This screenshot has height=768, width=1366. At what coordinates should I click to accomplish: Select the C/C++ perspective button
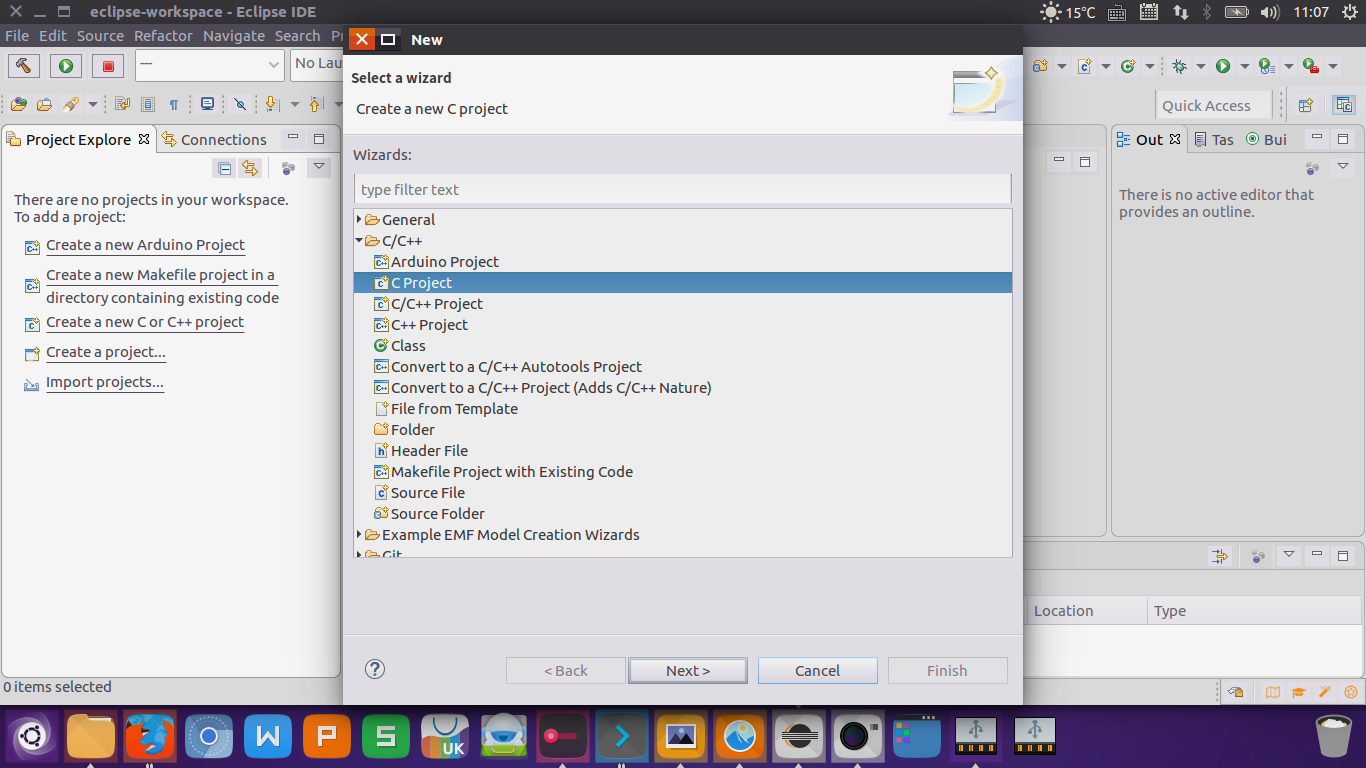1344,105
